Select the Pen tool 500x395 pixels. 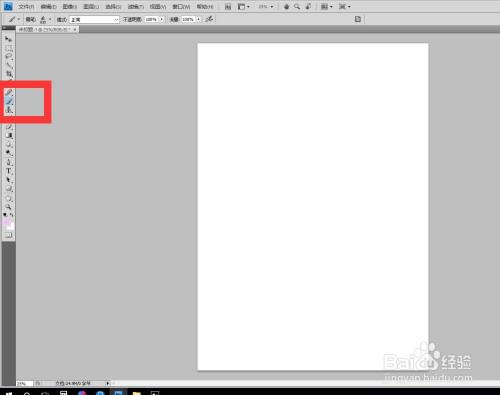pyautogui.click(x=9, y=162)
